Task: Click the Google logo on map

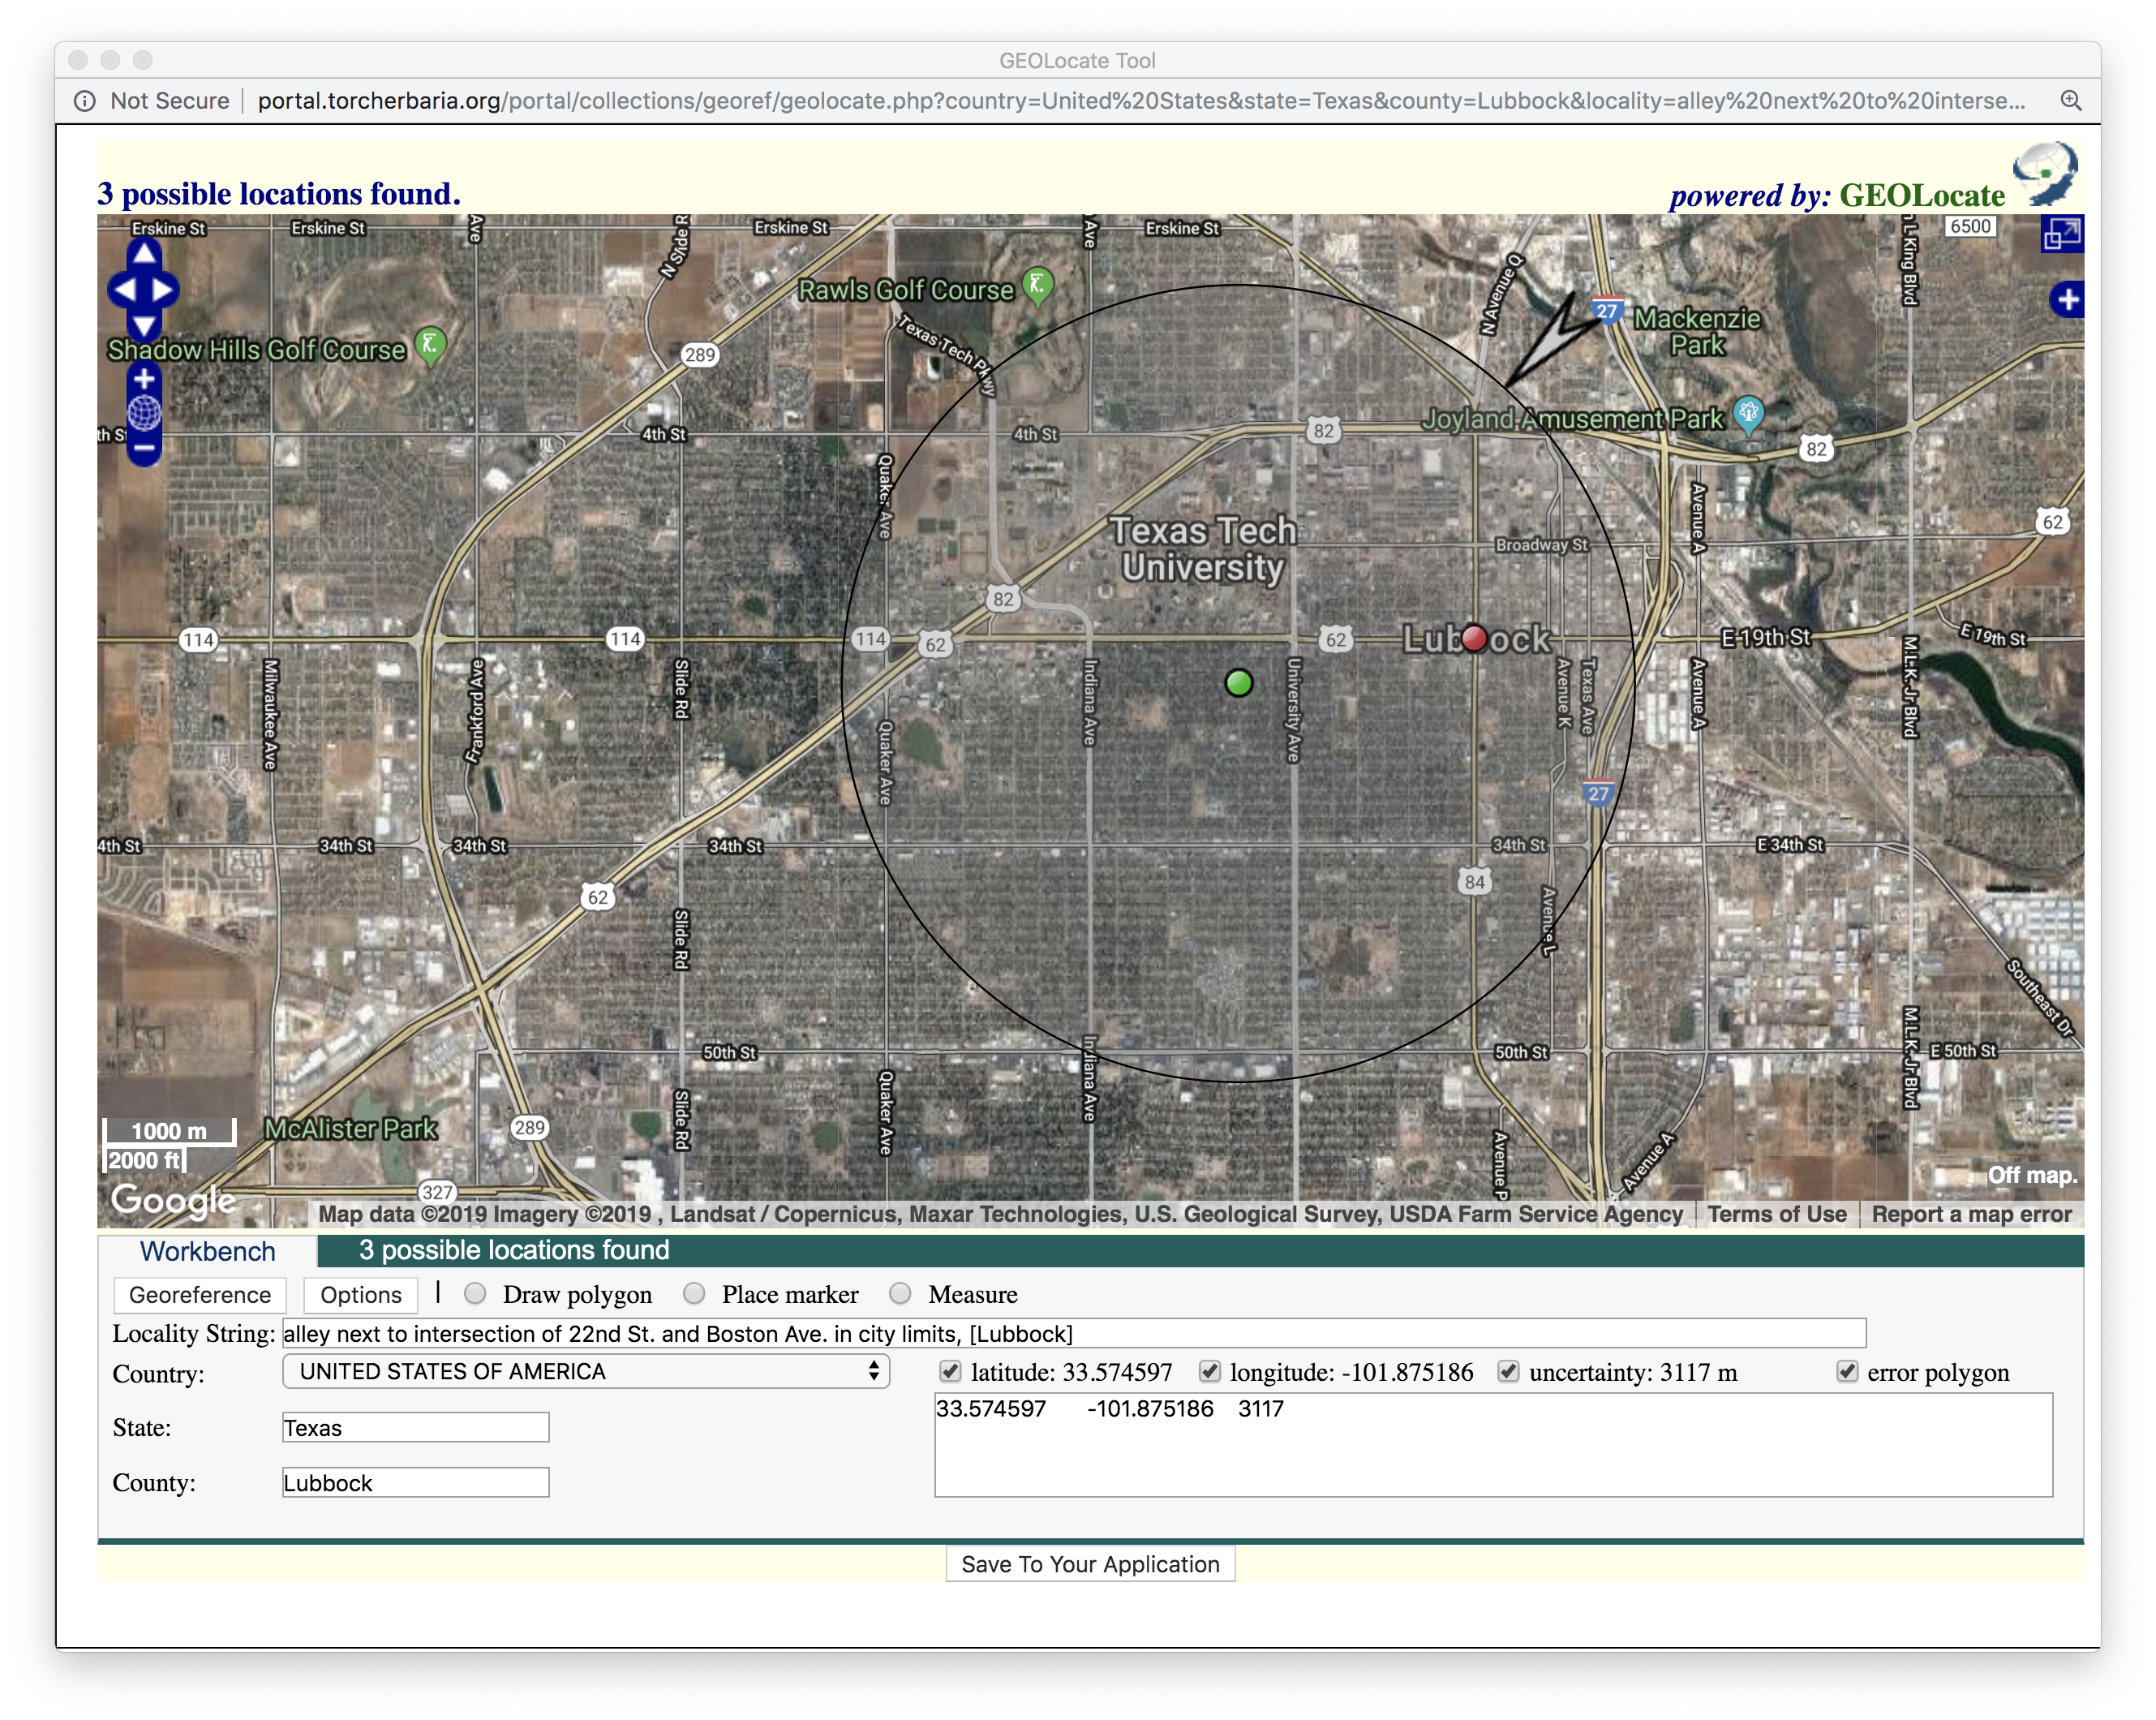Action: click(x=174, y=1200)
